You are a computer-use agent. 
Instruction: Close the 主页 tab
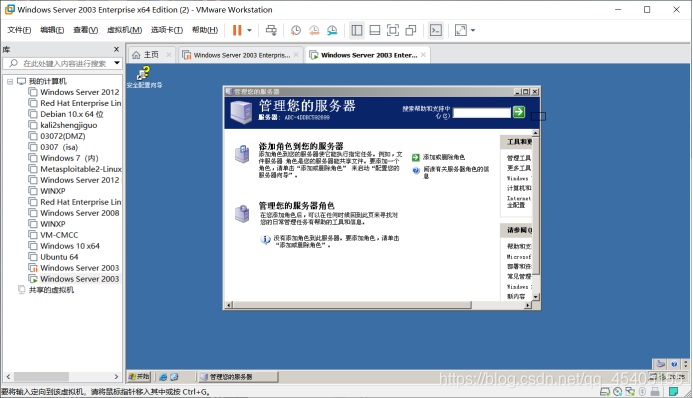click(168, 55)
